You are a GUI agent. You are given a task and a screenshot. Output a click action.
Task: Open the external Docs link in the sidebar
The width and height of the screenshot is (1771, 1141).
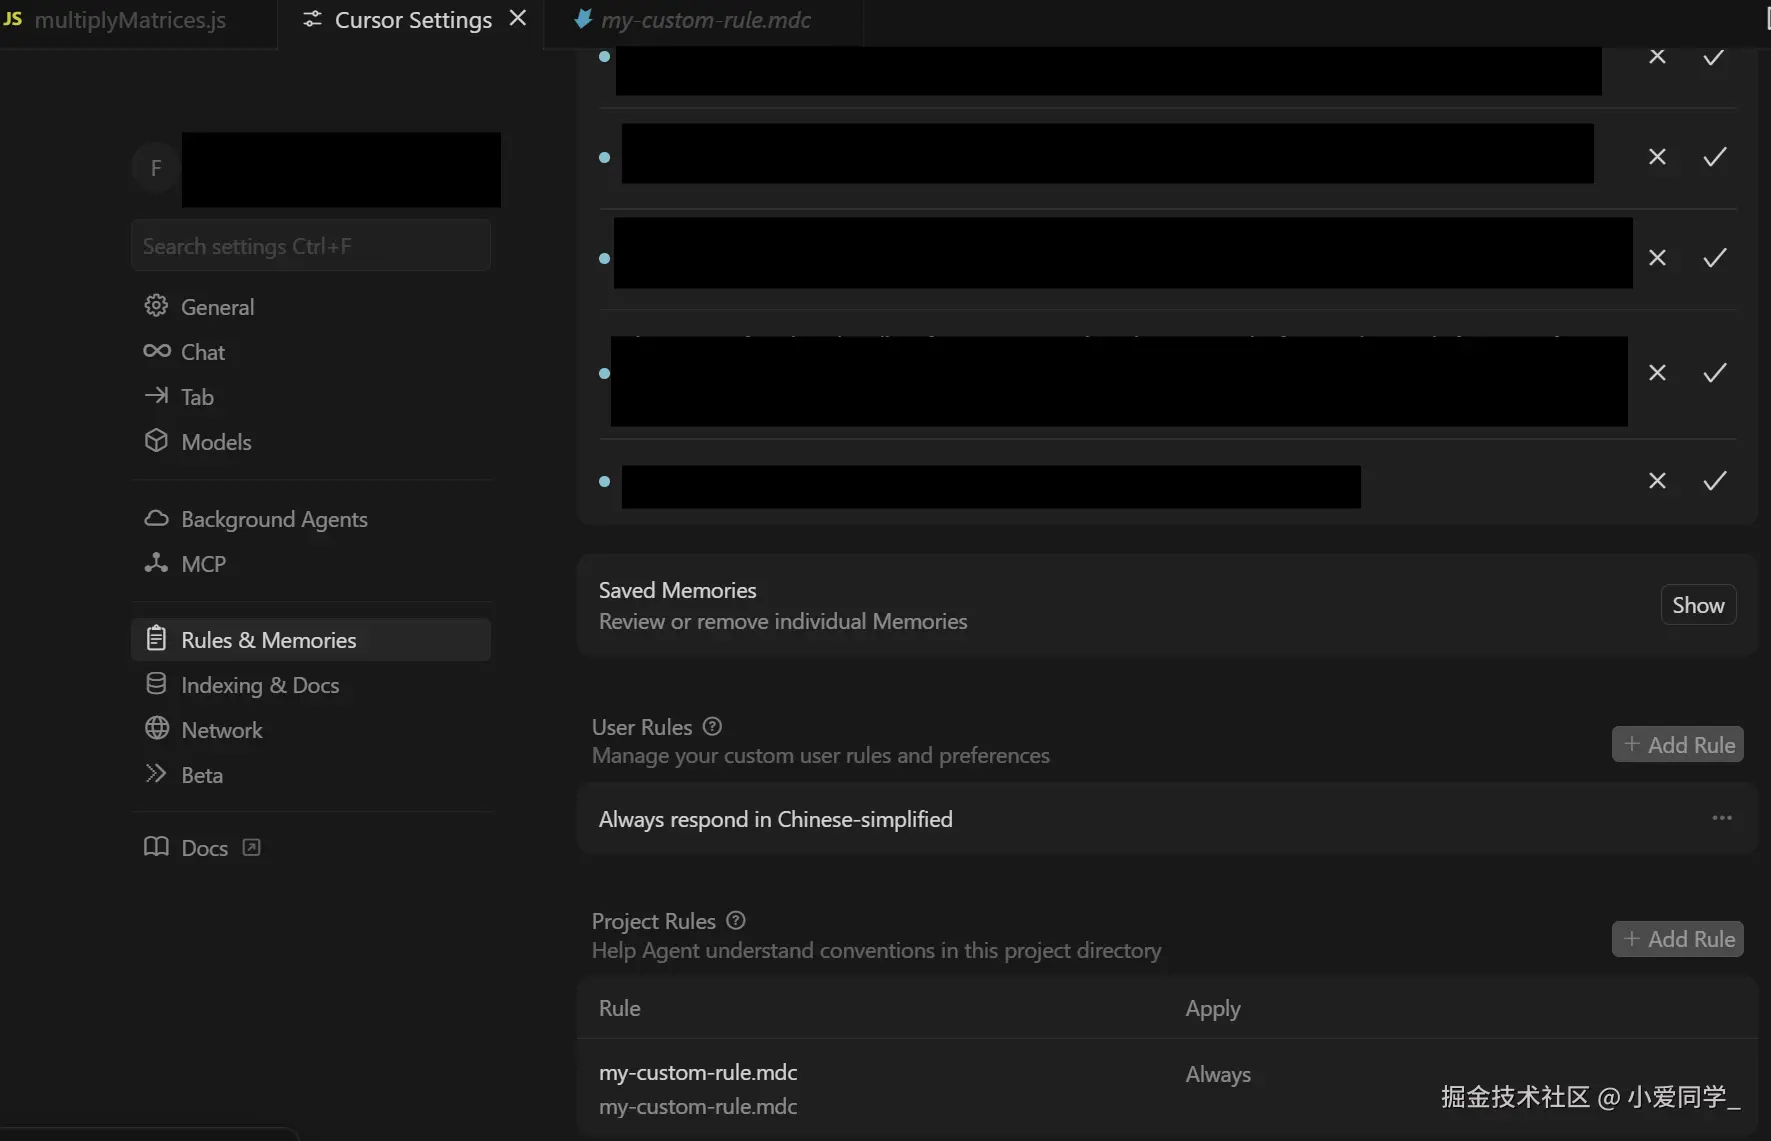click(x=311, y=848)
